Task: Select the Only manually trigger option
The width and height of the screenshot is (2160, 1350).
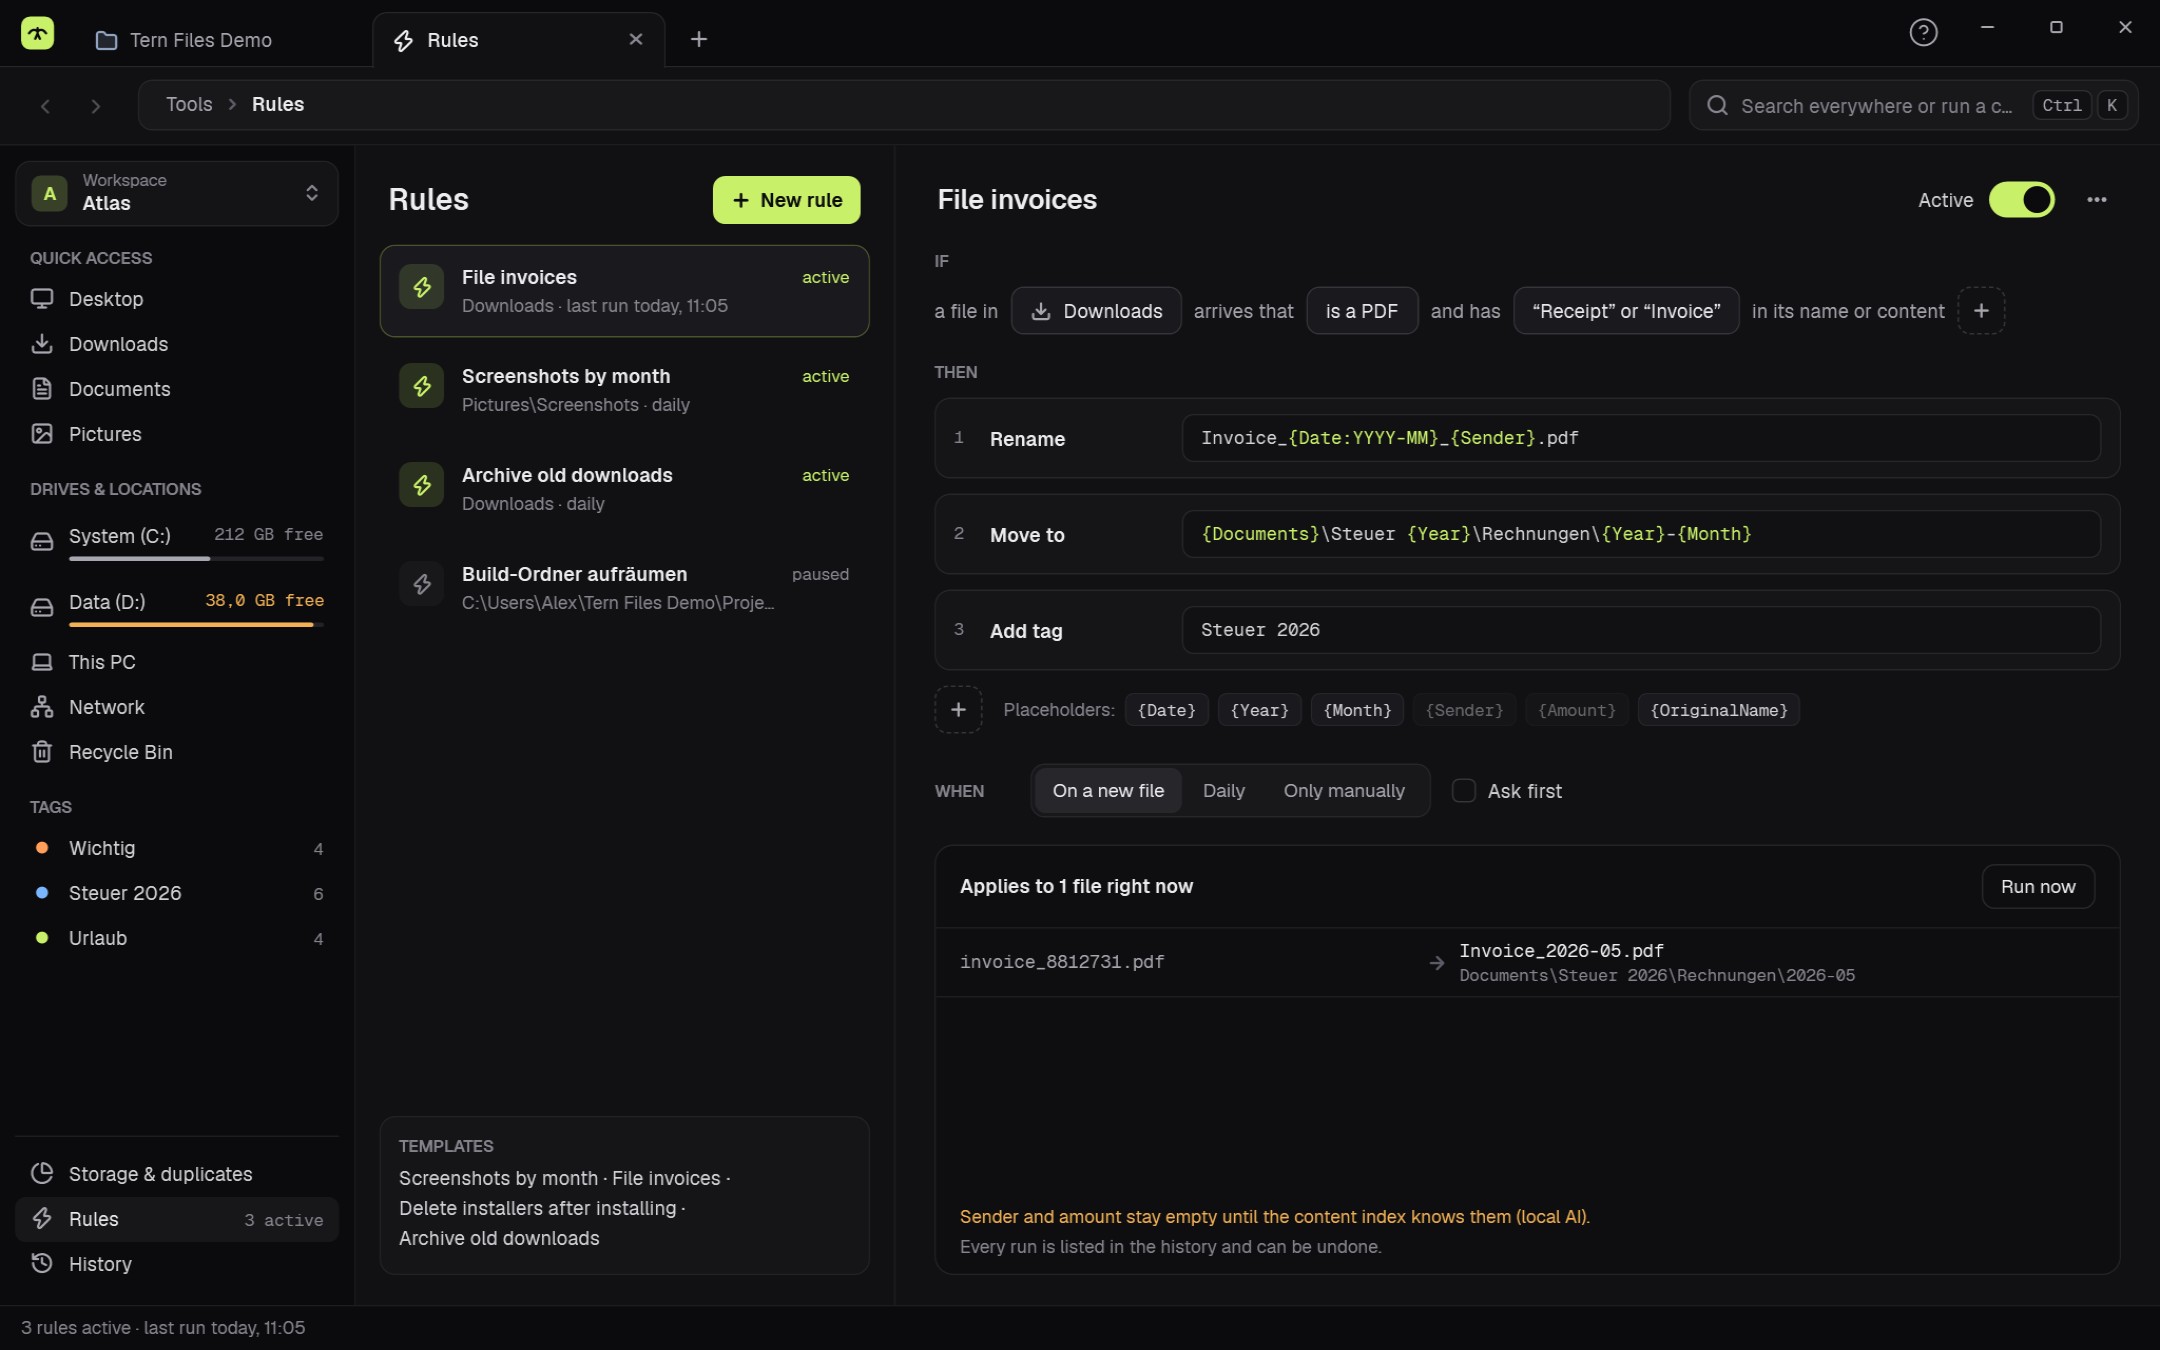Action: (1343, 791)
